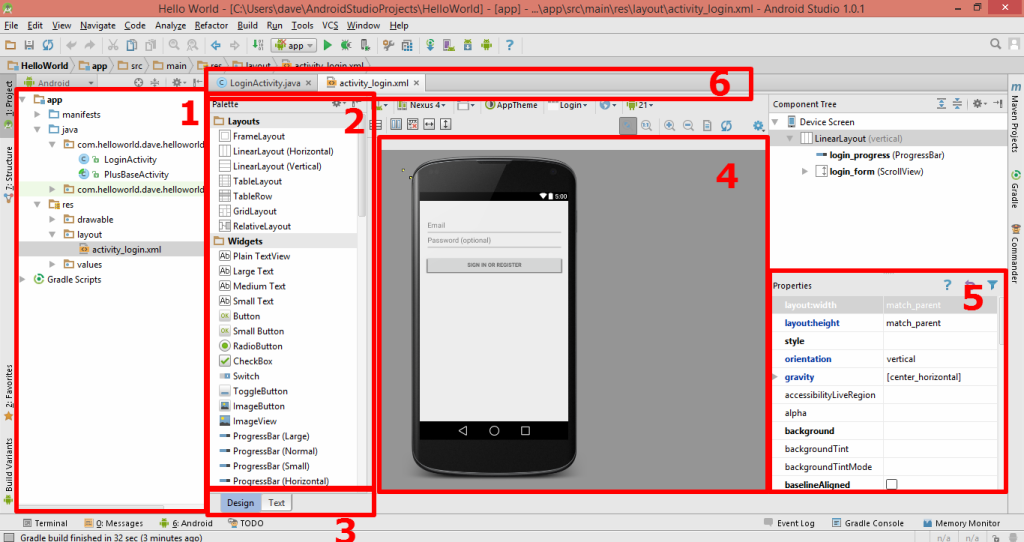1024x542 pixels.
Task: Click the Cut scissors icon
Action: [113, 45]
